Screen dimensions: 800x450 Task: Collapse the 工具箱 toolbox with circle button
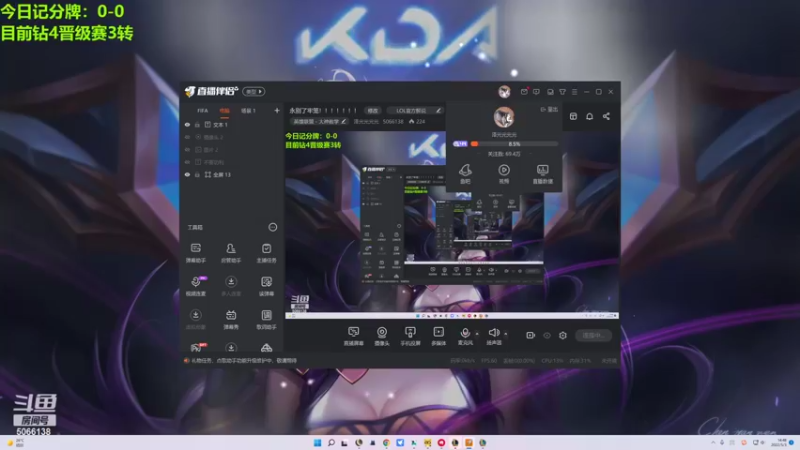pyautogui.click(x=272, y=227)
